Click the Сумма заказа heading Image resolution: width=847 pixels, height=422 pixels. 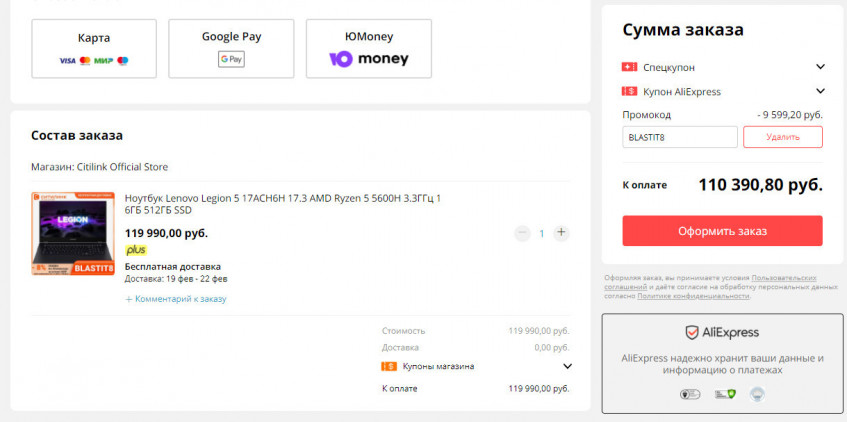coord(683,30)
